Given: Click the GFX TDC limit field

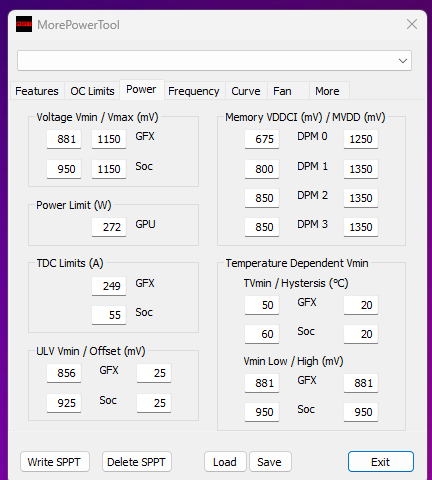Looking at the screenshot, I should (109, 286).
